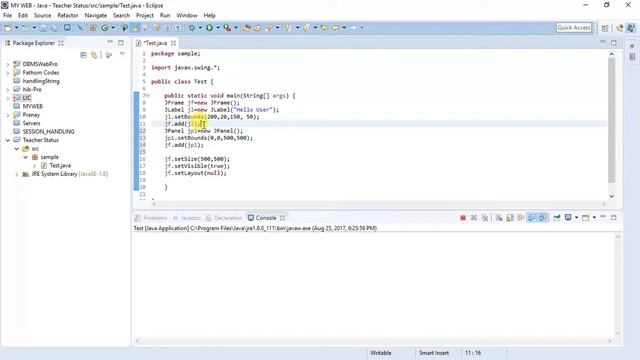
Task: Select the SESSION_HANDLING project
Action: (48, 131)
